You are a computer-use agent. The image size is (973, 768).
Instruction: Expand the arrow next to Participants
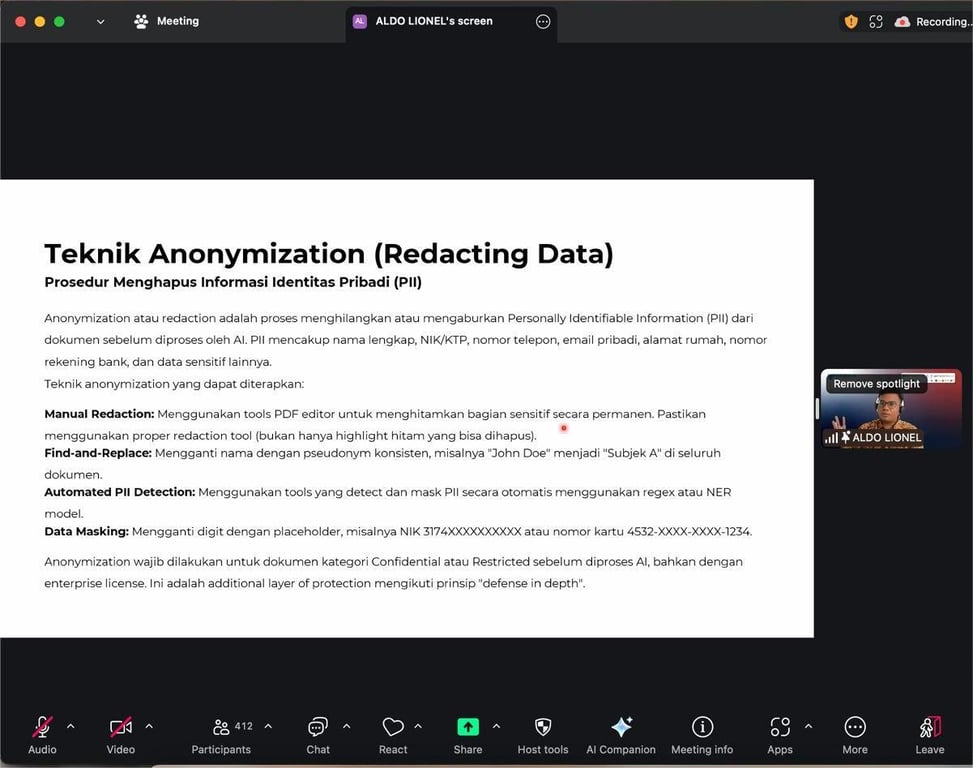[268, 726]
